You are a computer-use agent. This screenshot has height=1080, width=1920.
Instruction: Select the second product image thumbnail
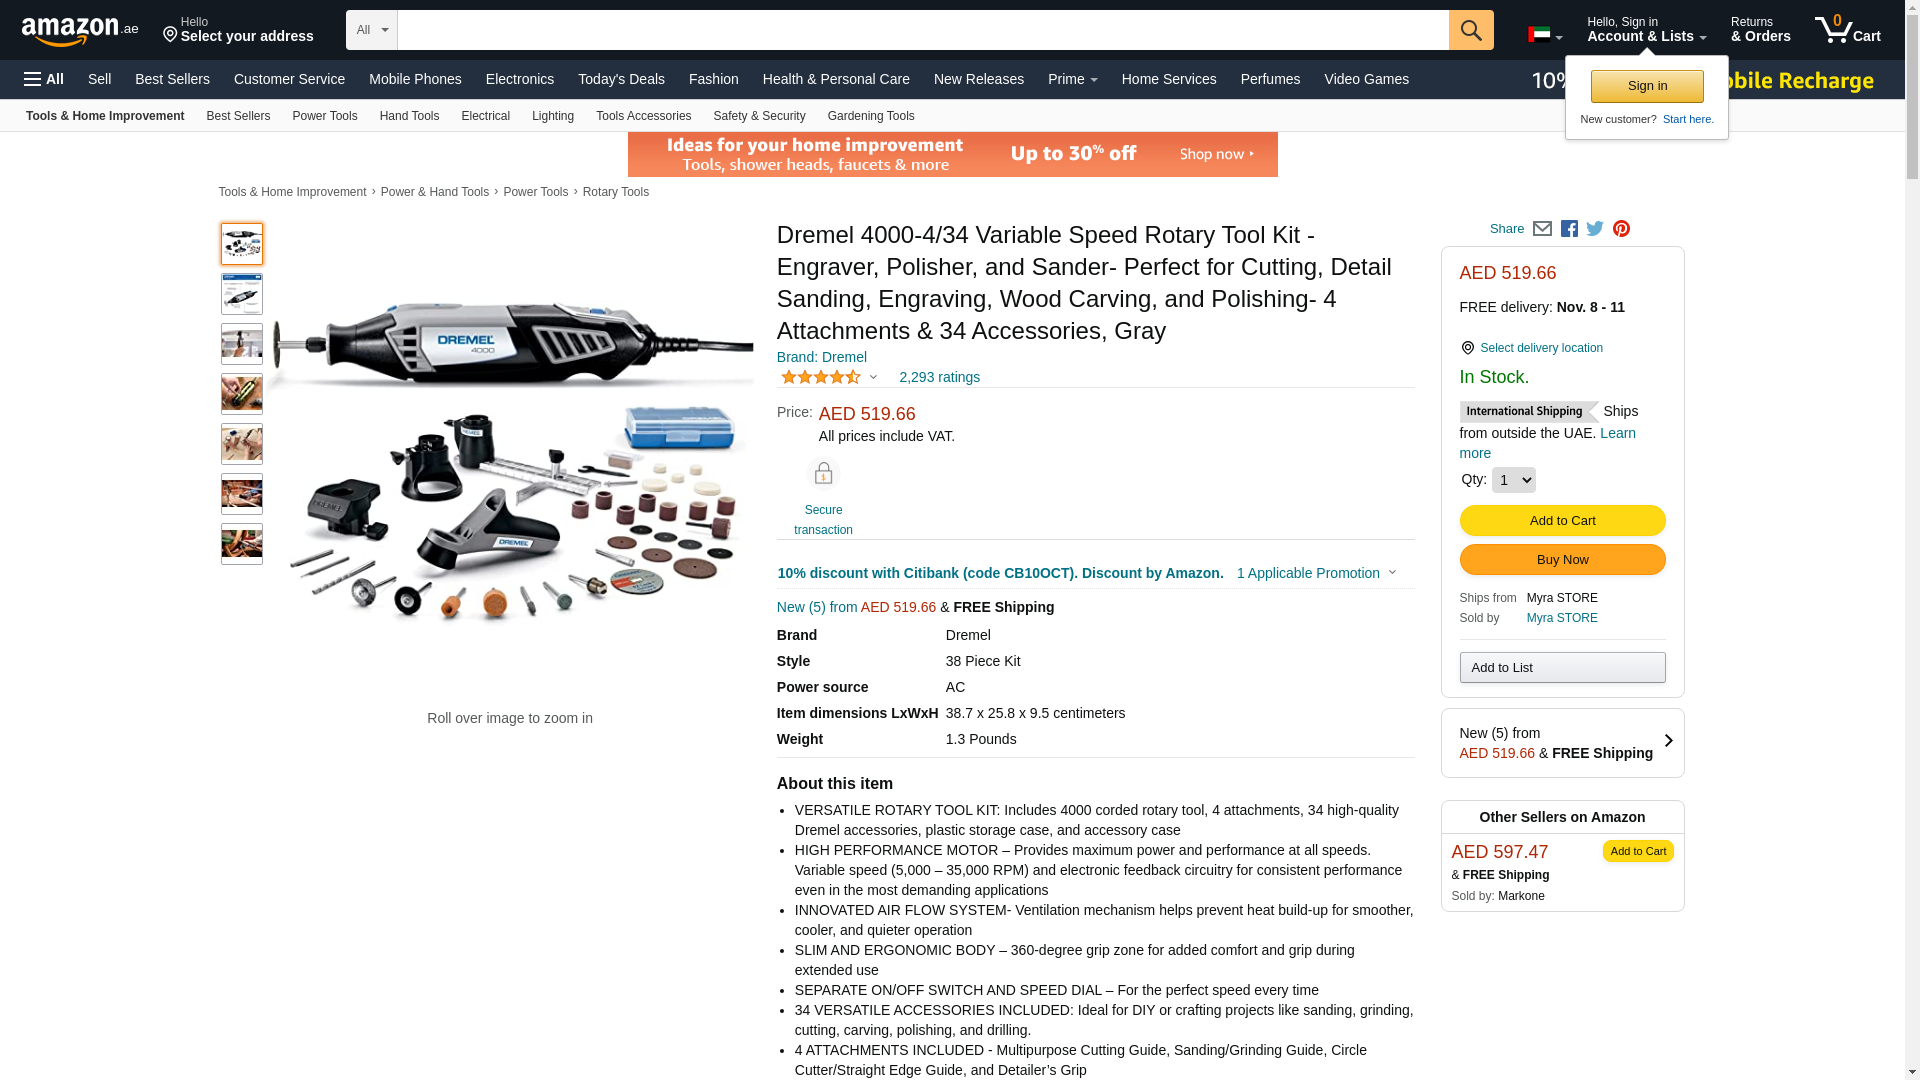point(242,294)
